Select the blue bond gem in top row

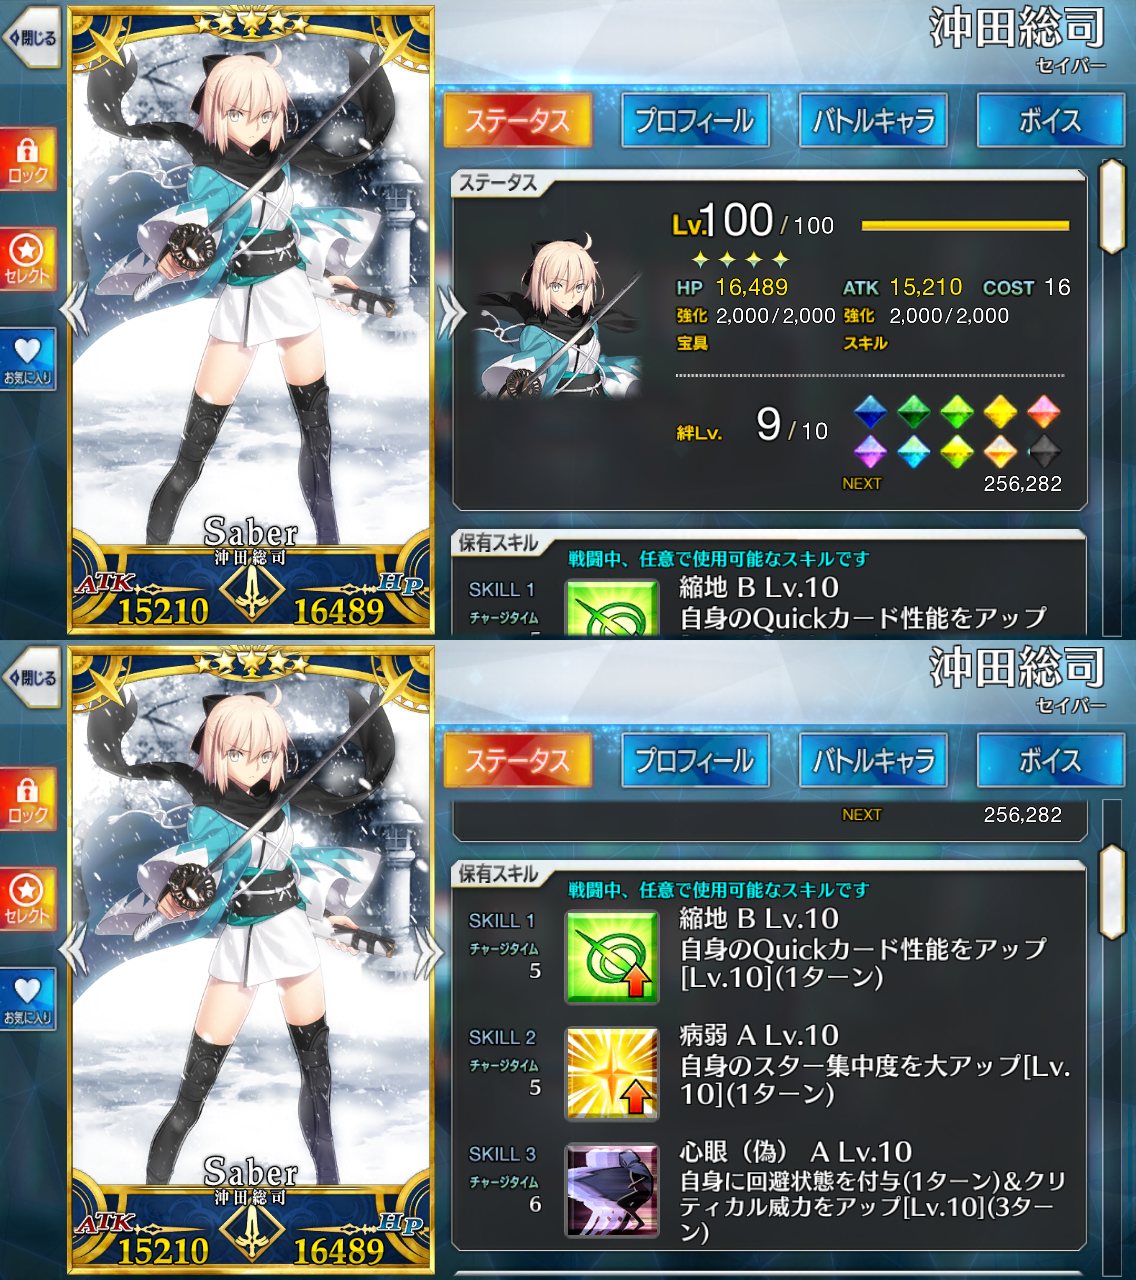point(870,411)
